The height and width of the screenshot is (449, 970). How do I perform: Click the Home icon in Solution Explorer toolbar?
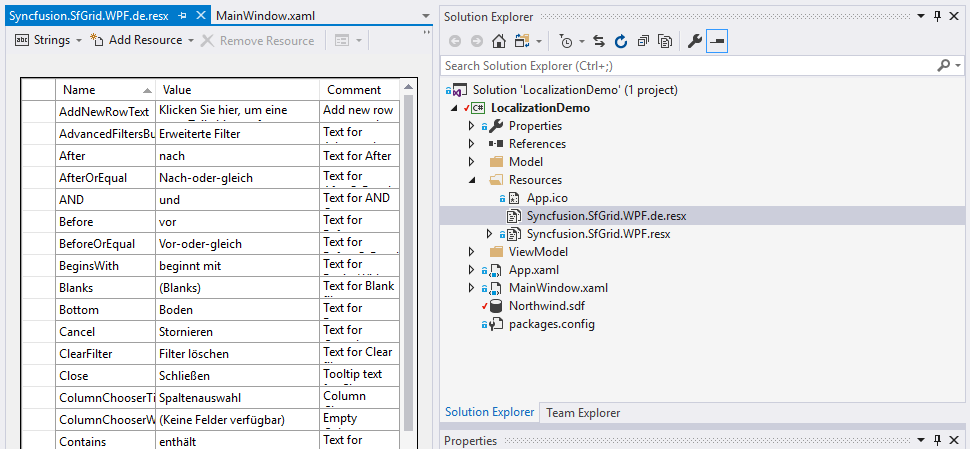(x=499, y=41)
